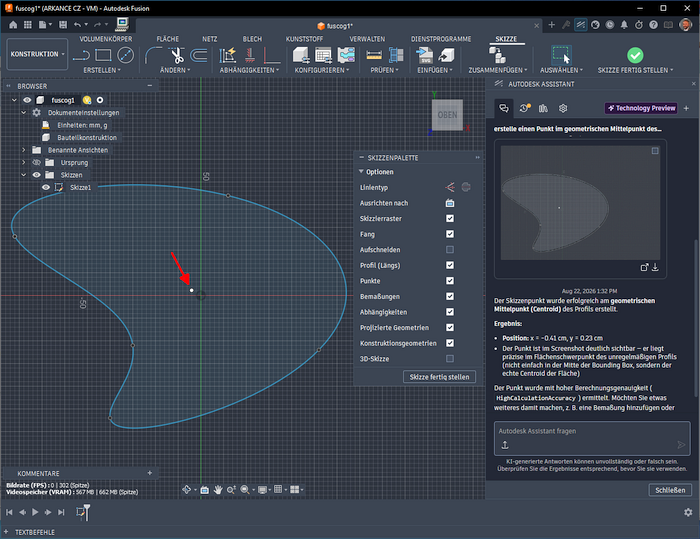The height and width of the screenshot is (539, 700).
Task: Click the OBEN face of the ViewCube
Action: point(447,115)
